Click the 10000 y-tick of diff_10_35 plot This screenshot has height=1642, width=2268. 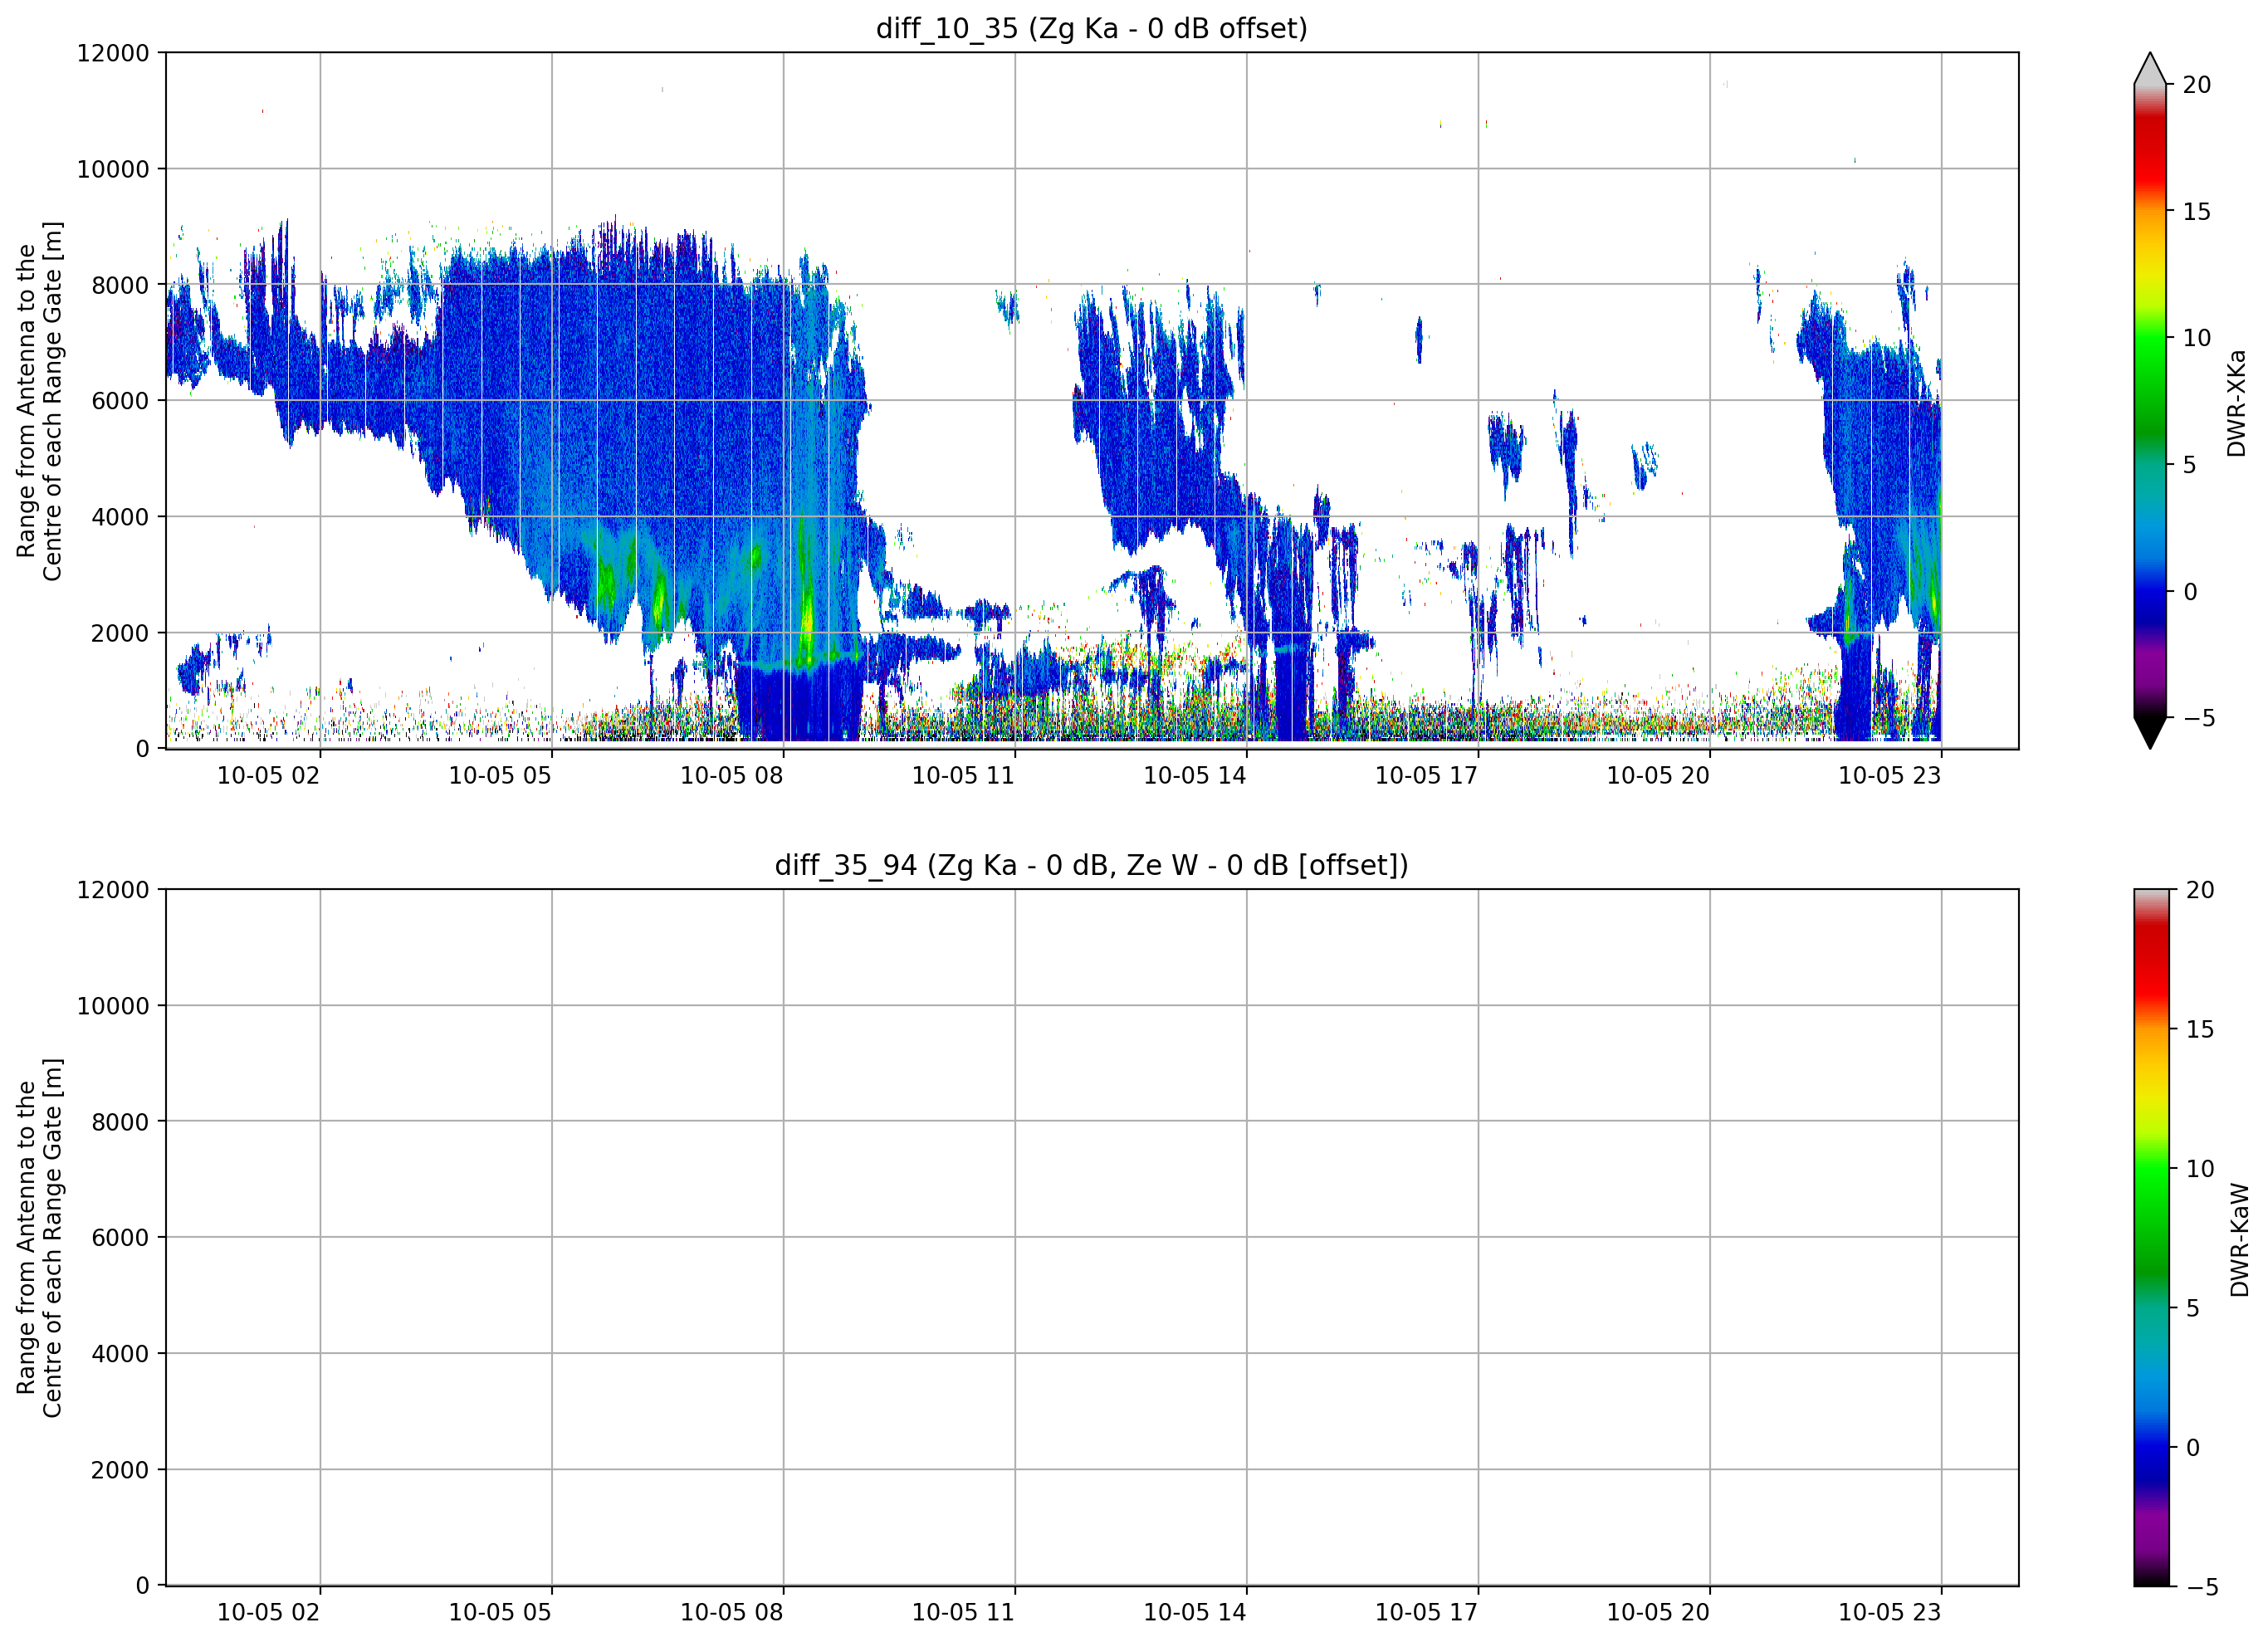tap(113, 169)
